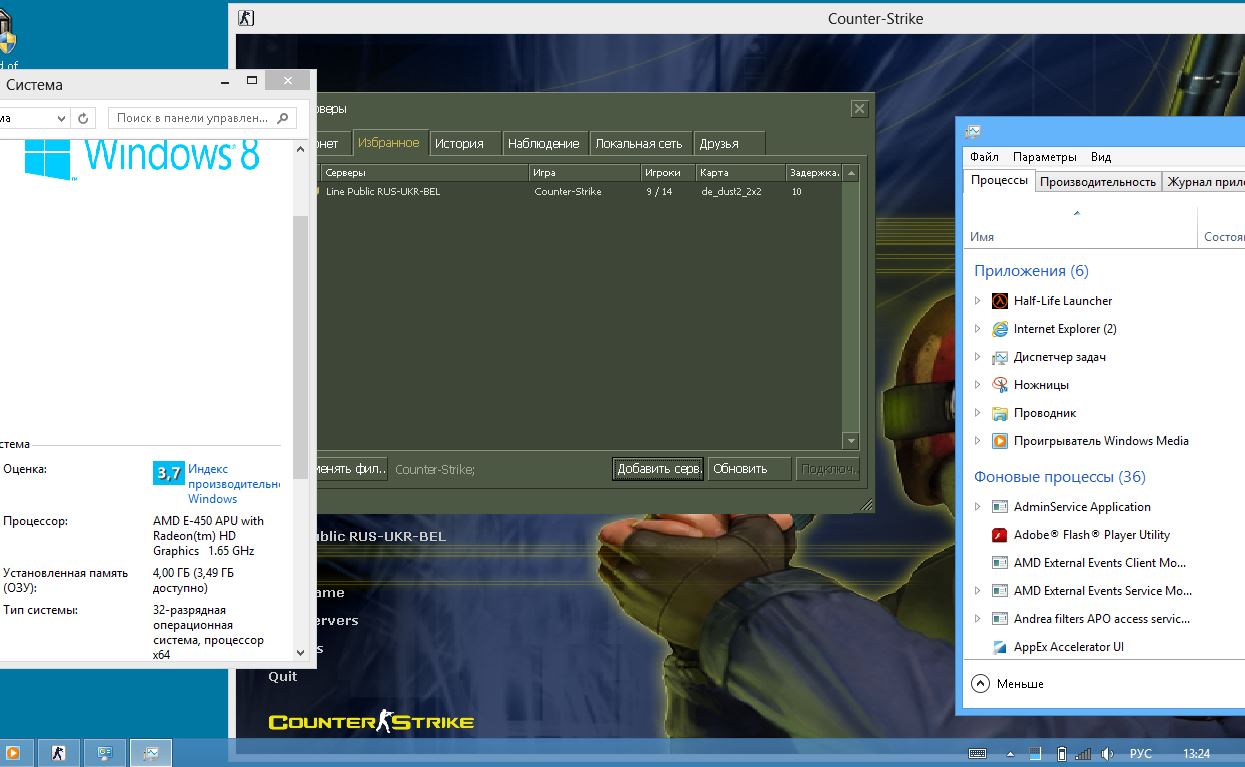
Task: Expand the Half-Life Launcher entry
Action: coord(978,301)
